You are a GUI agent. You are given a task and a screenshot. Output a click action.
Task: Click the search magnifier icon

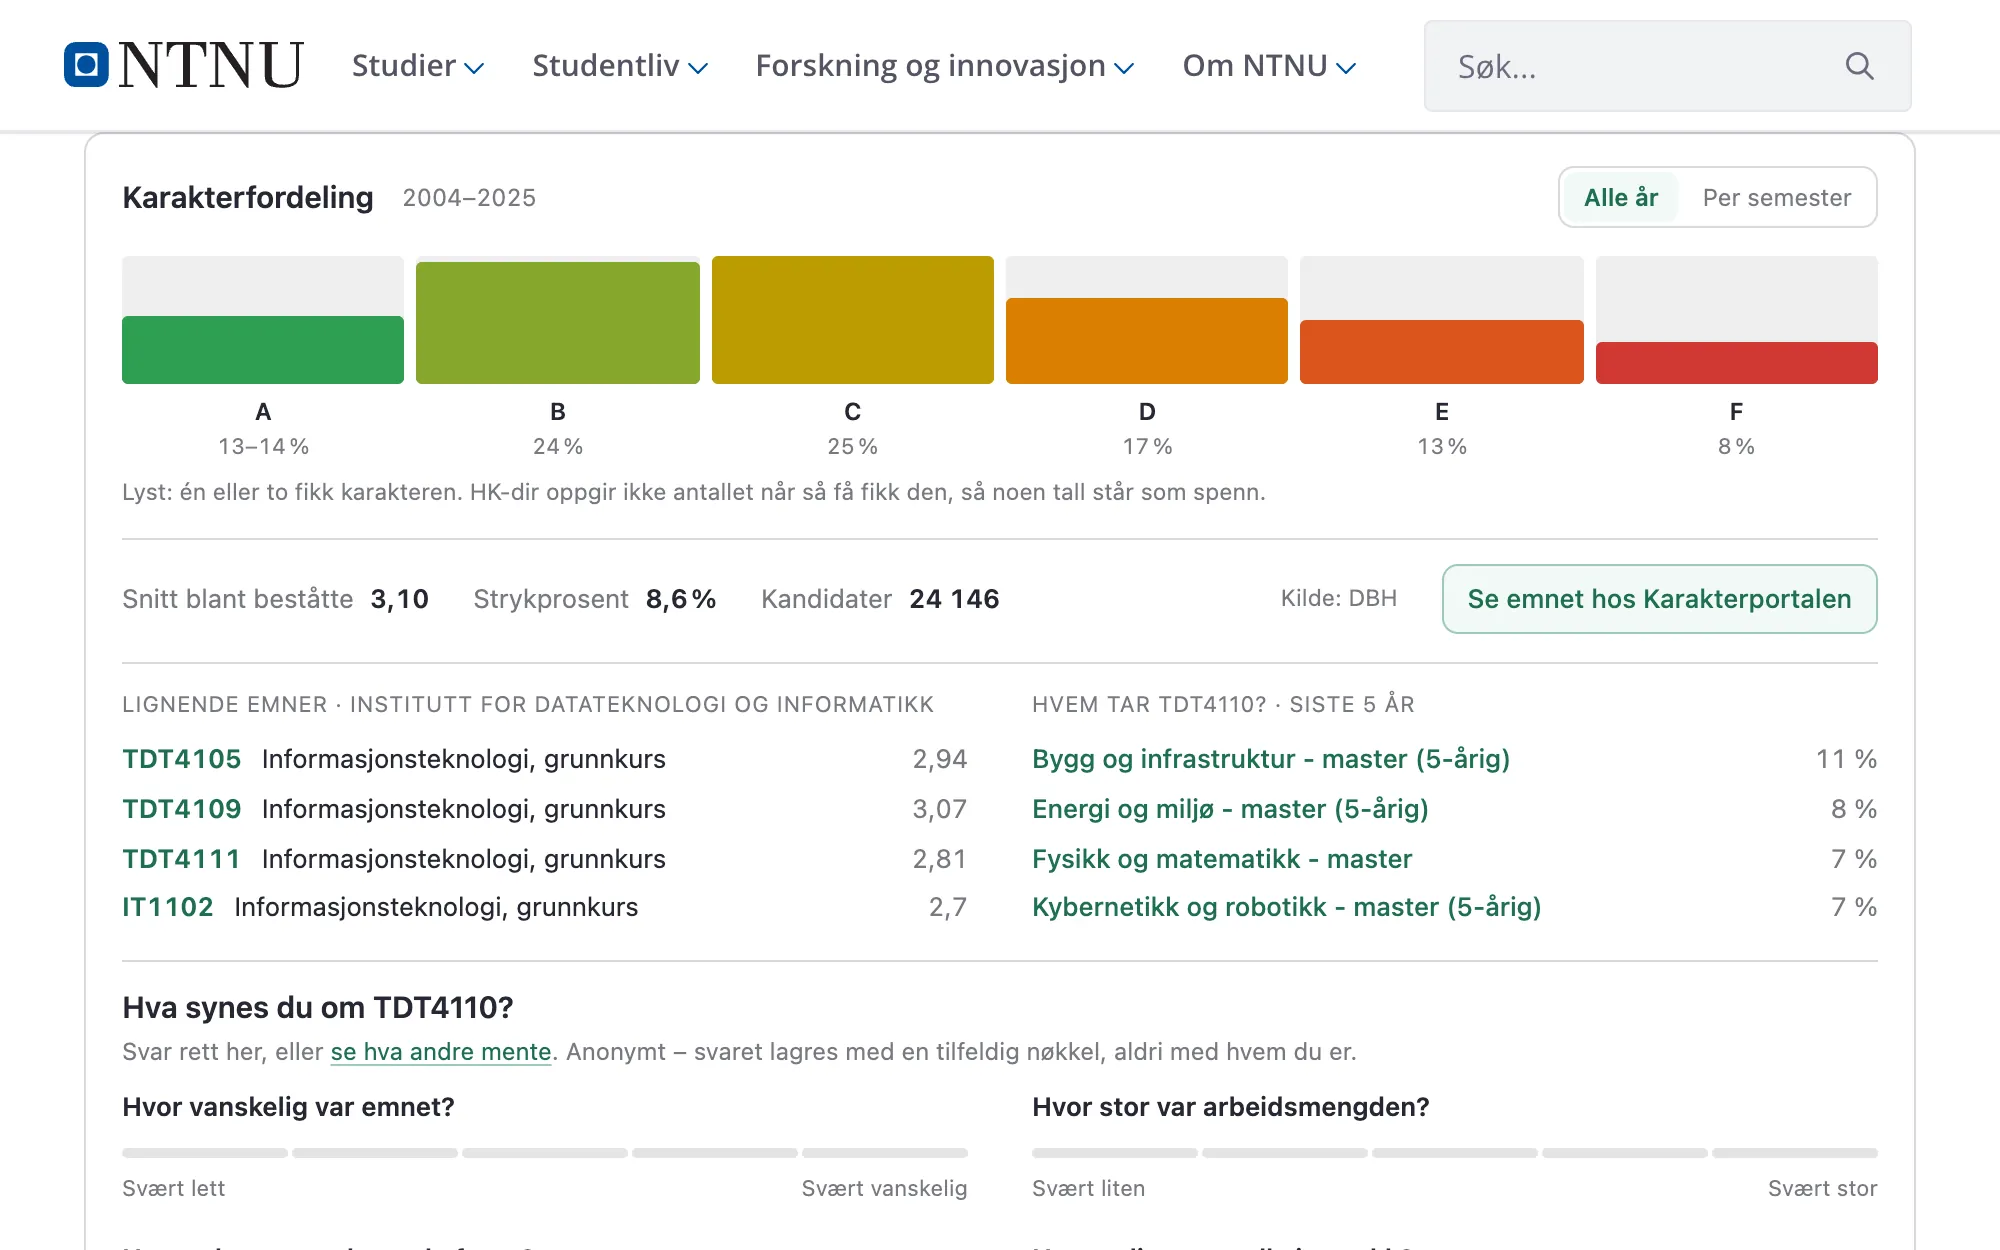click(1859, 66)
